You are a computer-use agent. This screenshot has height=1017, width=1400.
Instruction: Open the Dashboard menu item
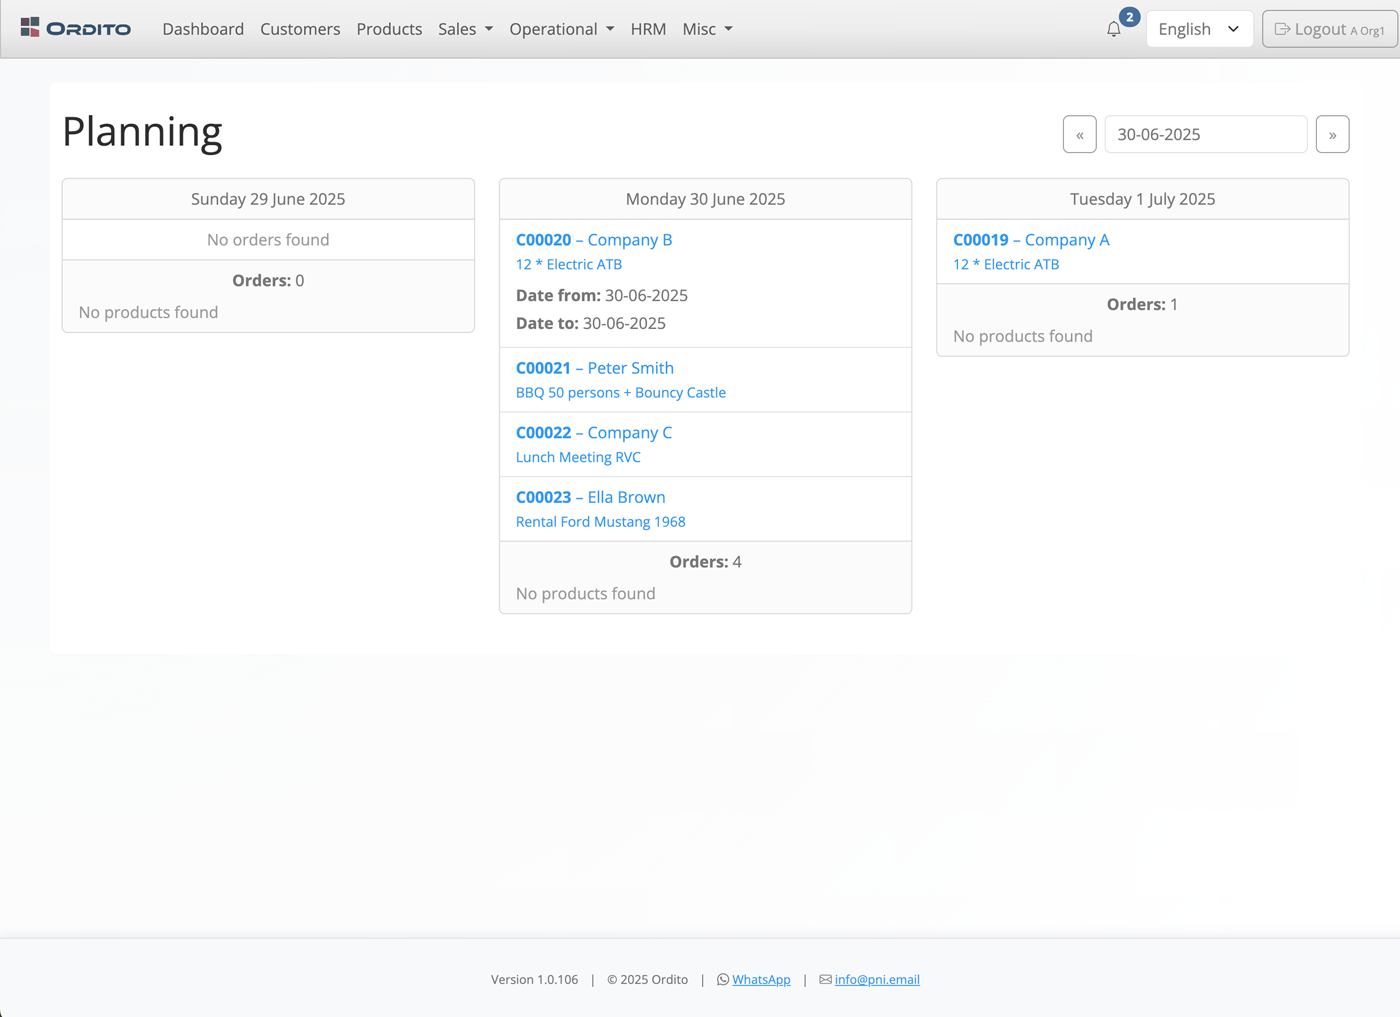(x=203, y=29)
